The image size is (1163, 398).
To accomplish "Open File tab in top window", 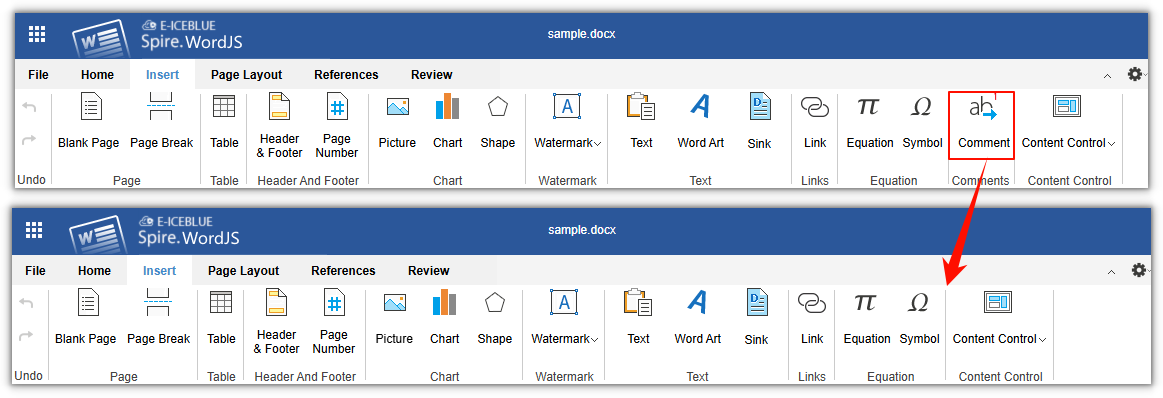I will (39, 75).
